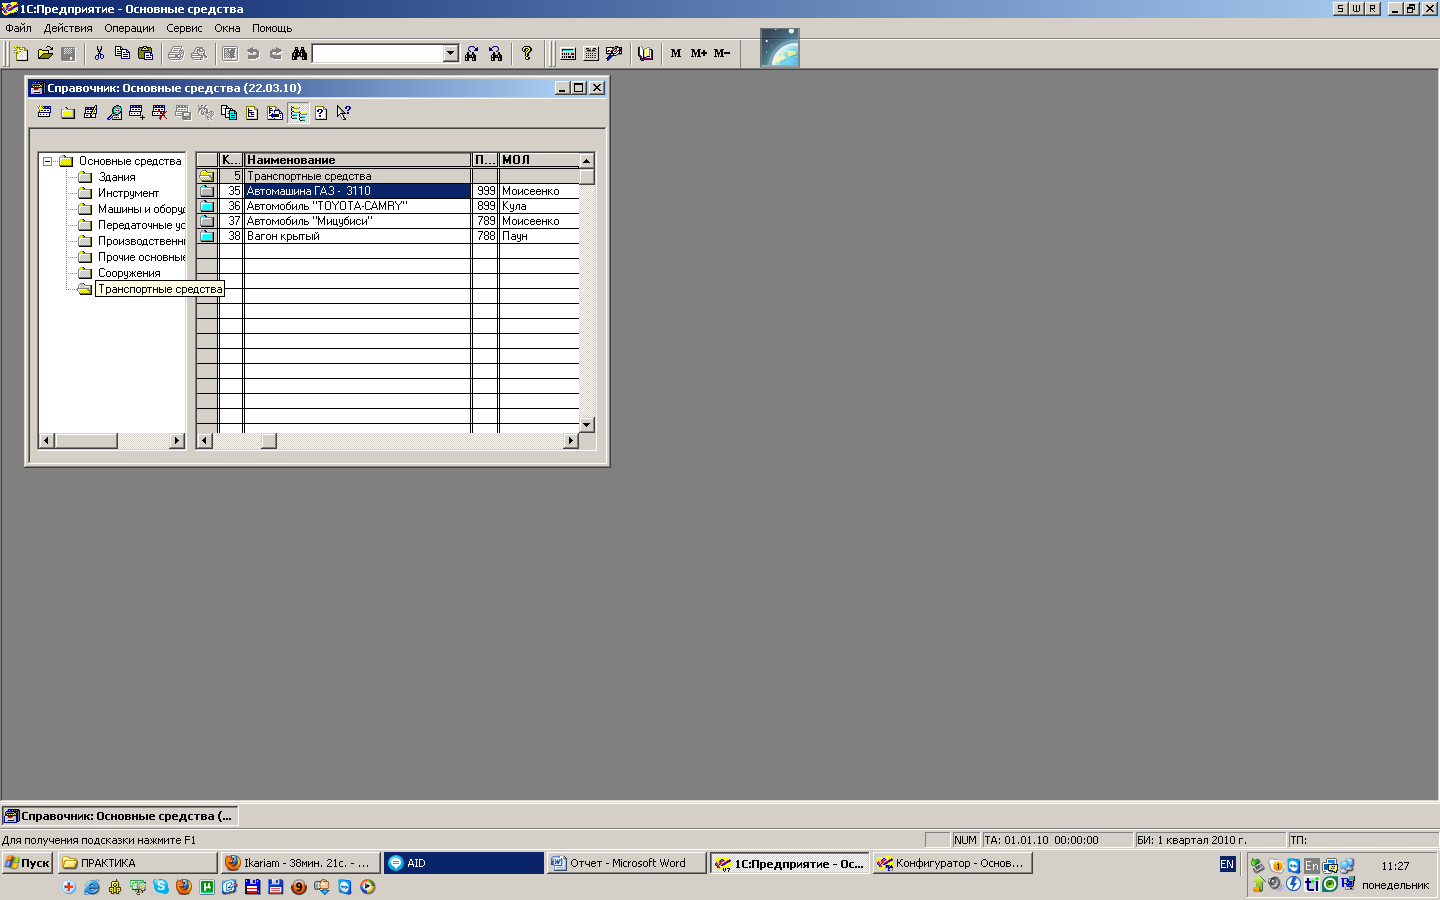Switch to ПРАКТИКА folder taskbar button
Image resolution: width=1440 pixels, height=900 pixels.
[x=138, y=863]
